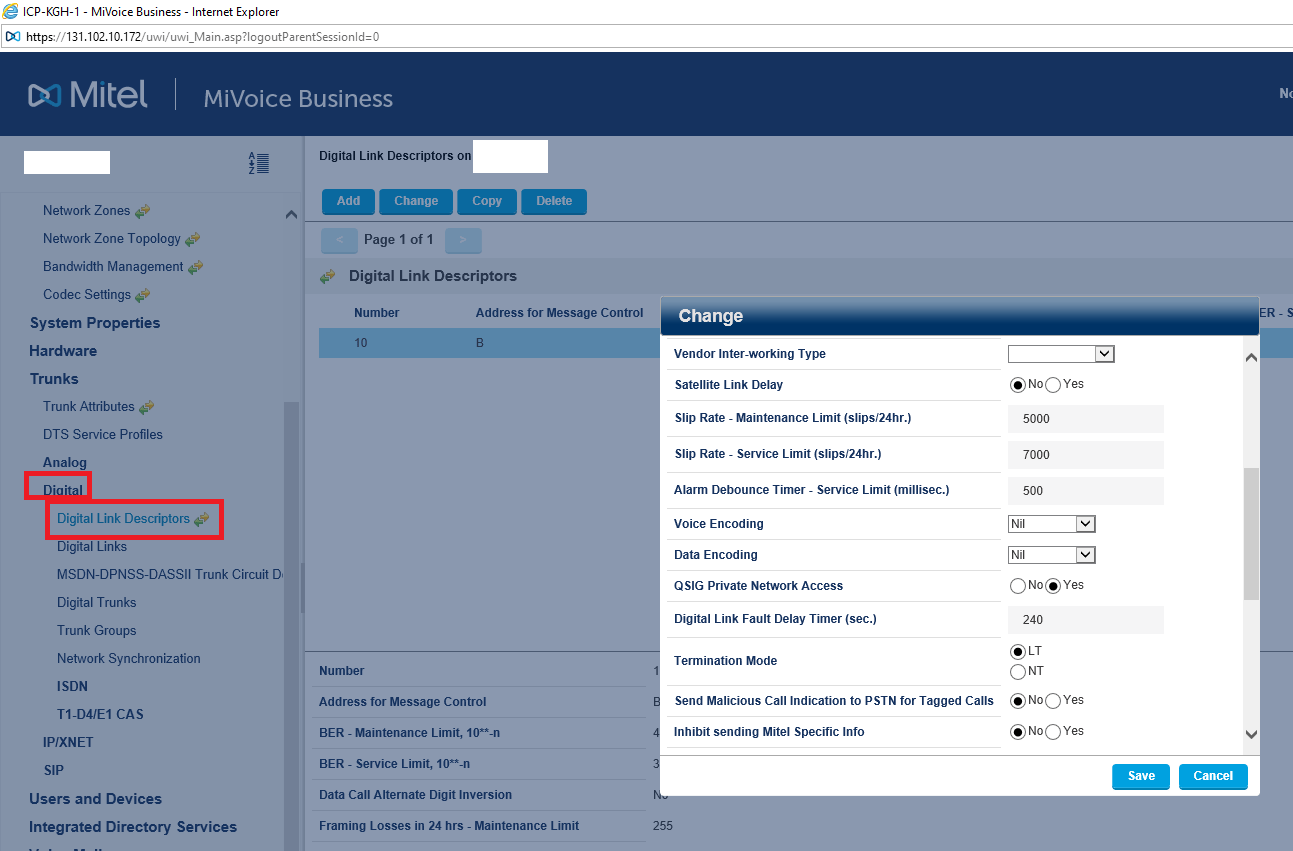Click the Delete button
1293x851 pixels.
554,201
